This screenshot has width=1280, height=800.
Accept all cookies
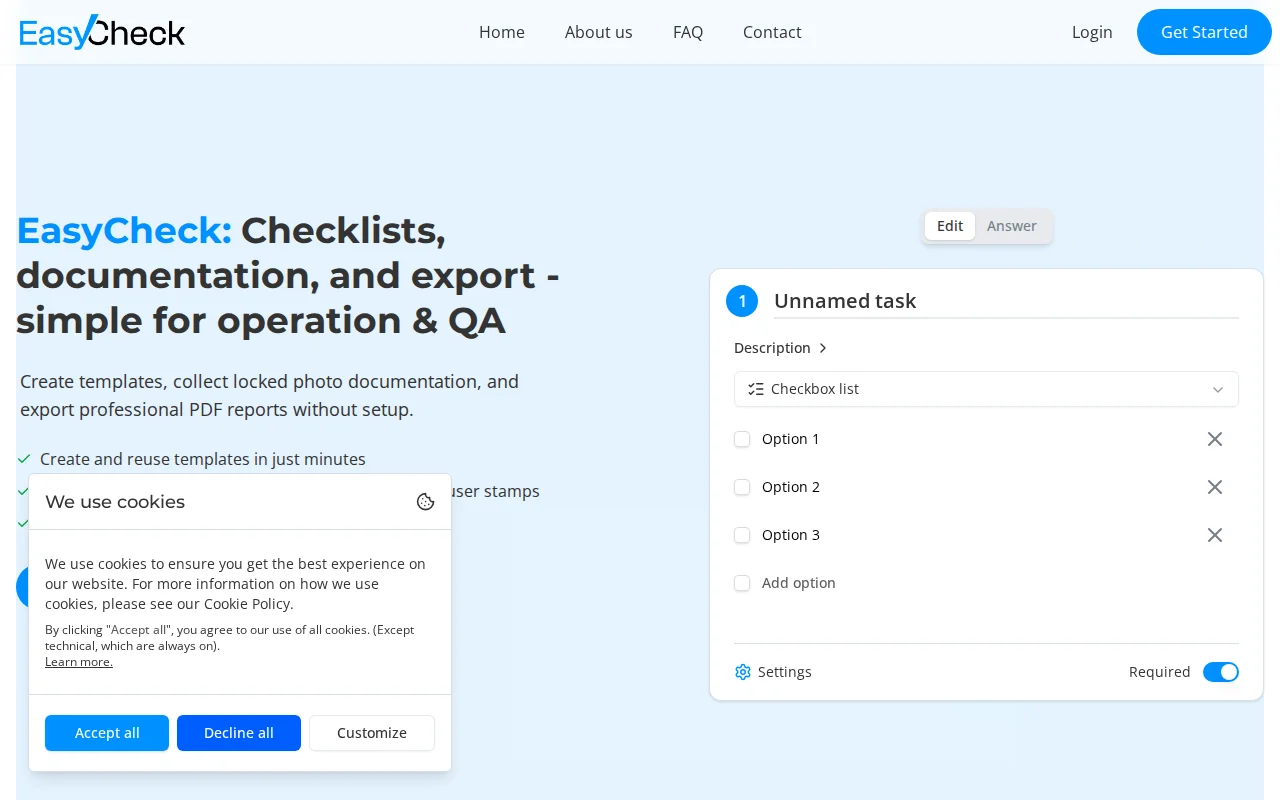pos(107,733)
